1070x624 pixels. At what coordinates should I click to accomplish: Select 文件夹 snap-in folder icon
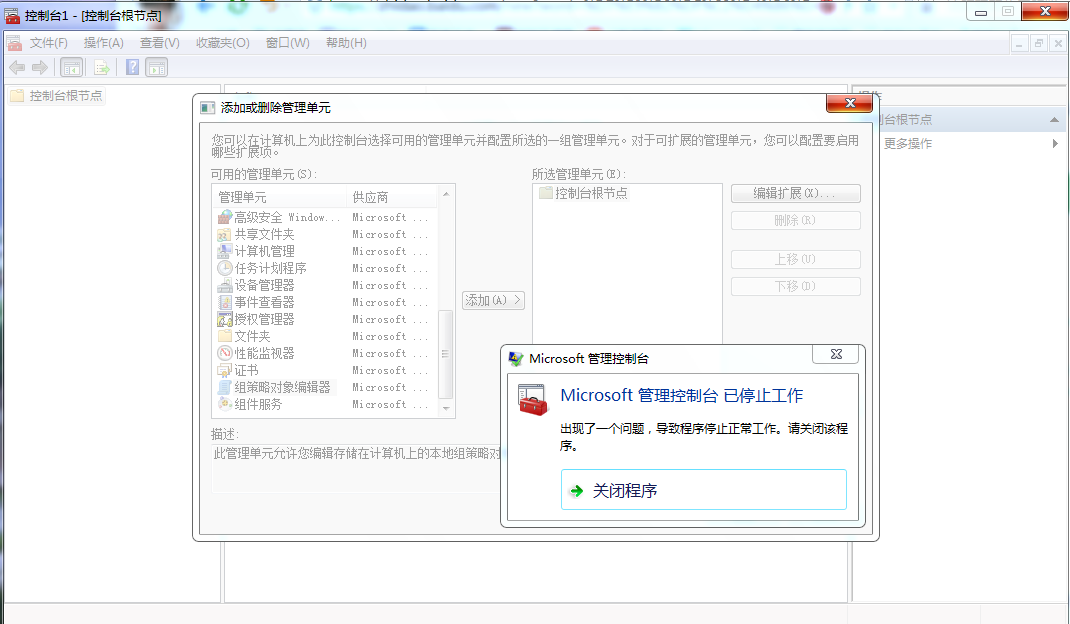[x=225, y=336]
